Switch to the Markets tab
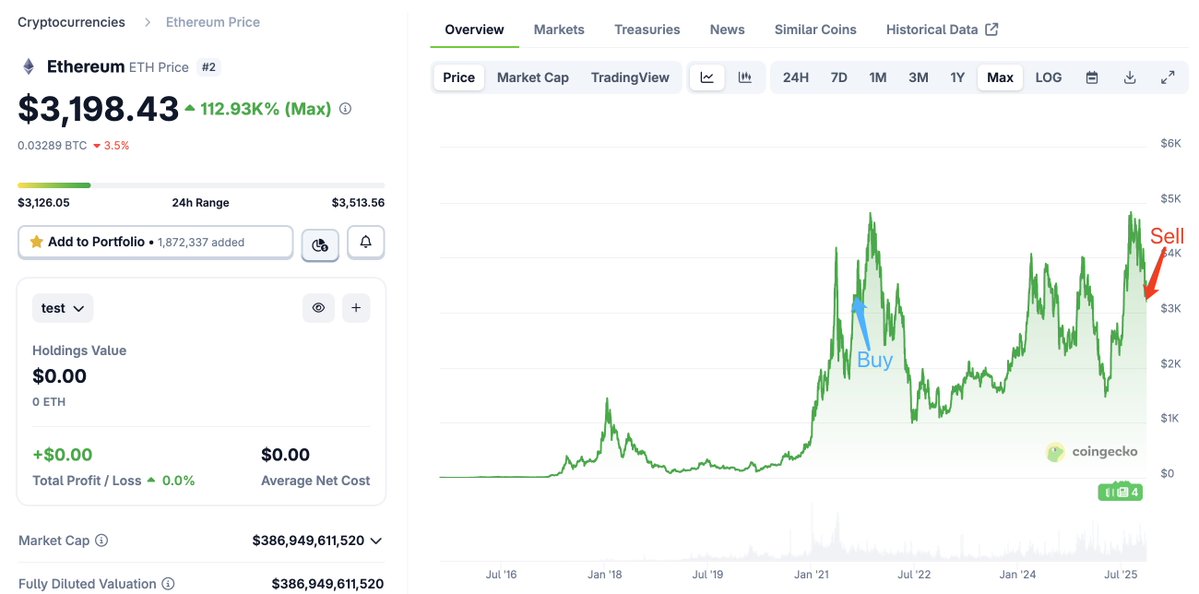1199x594 pixels. (559, 29)
